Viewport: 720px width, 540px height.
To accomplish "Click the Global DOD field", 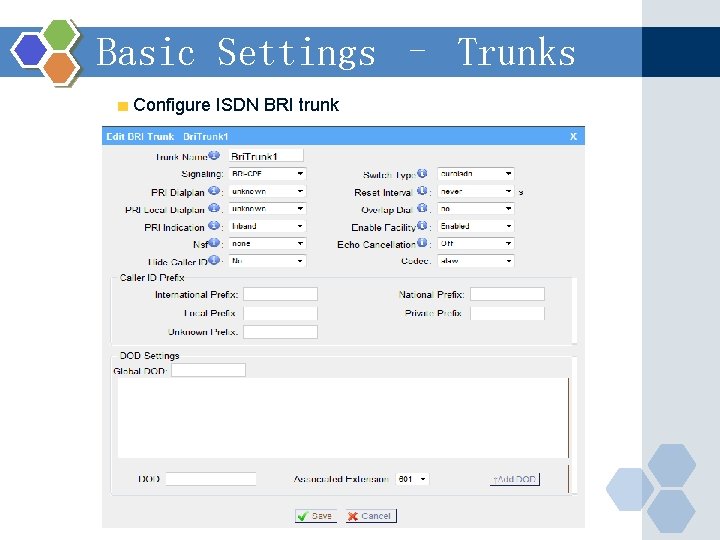I will tap(208, 370).
